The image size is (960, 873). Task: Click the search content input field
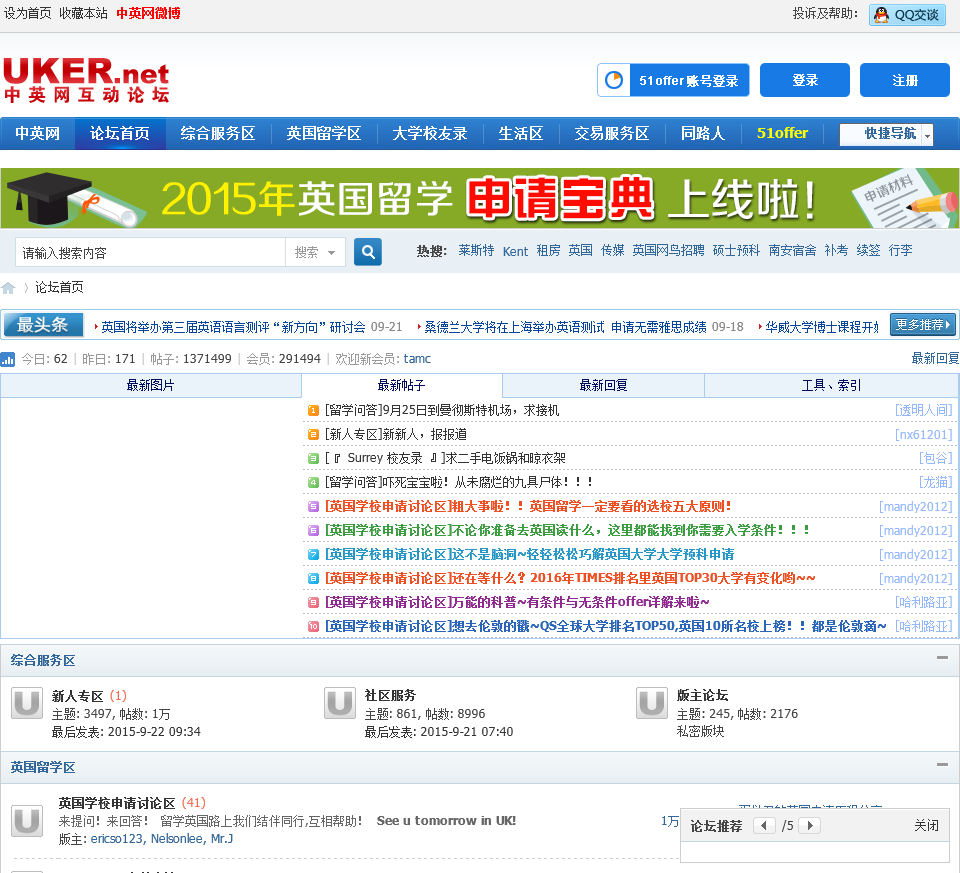pos(151,252)
